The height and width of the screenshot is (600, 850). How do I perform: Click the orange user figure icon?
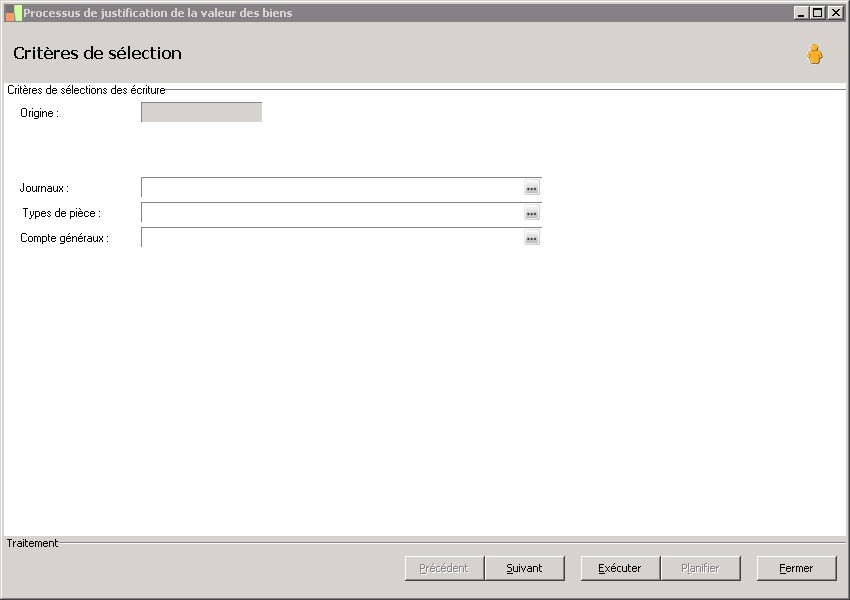click(814, 54)
